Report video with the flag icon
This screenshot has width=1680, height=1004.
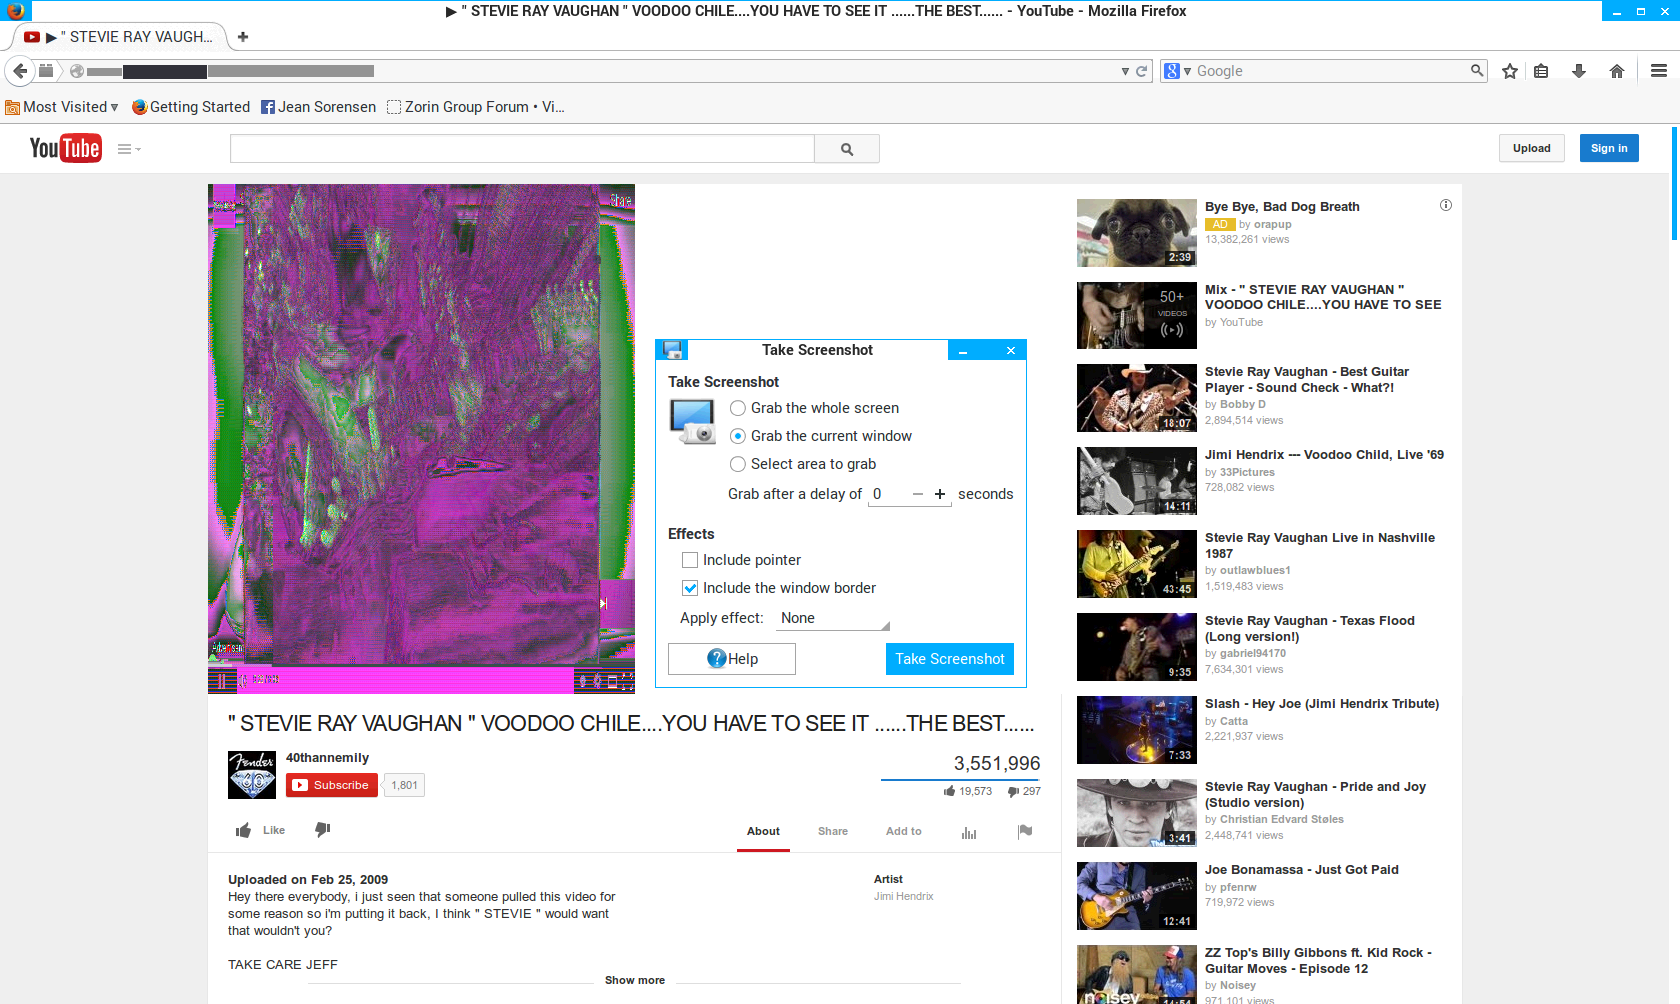1025,831
